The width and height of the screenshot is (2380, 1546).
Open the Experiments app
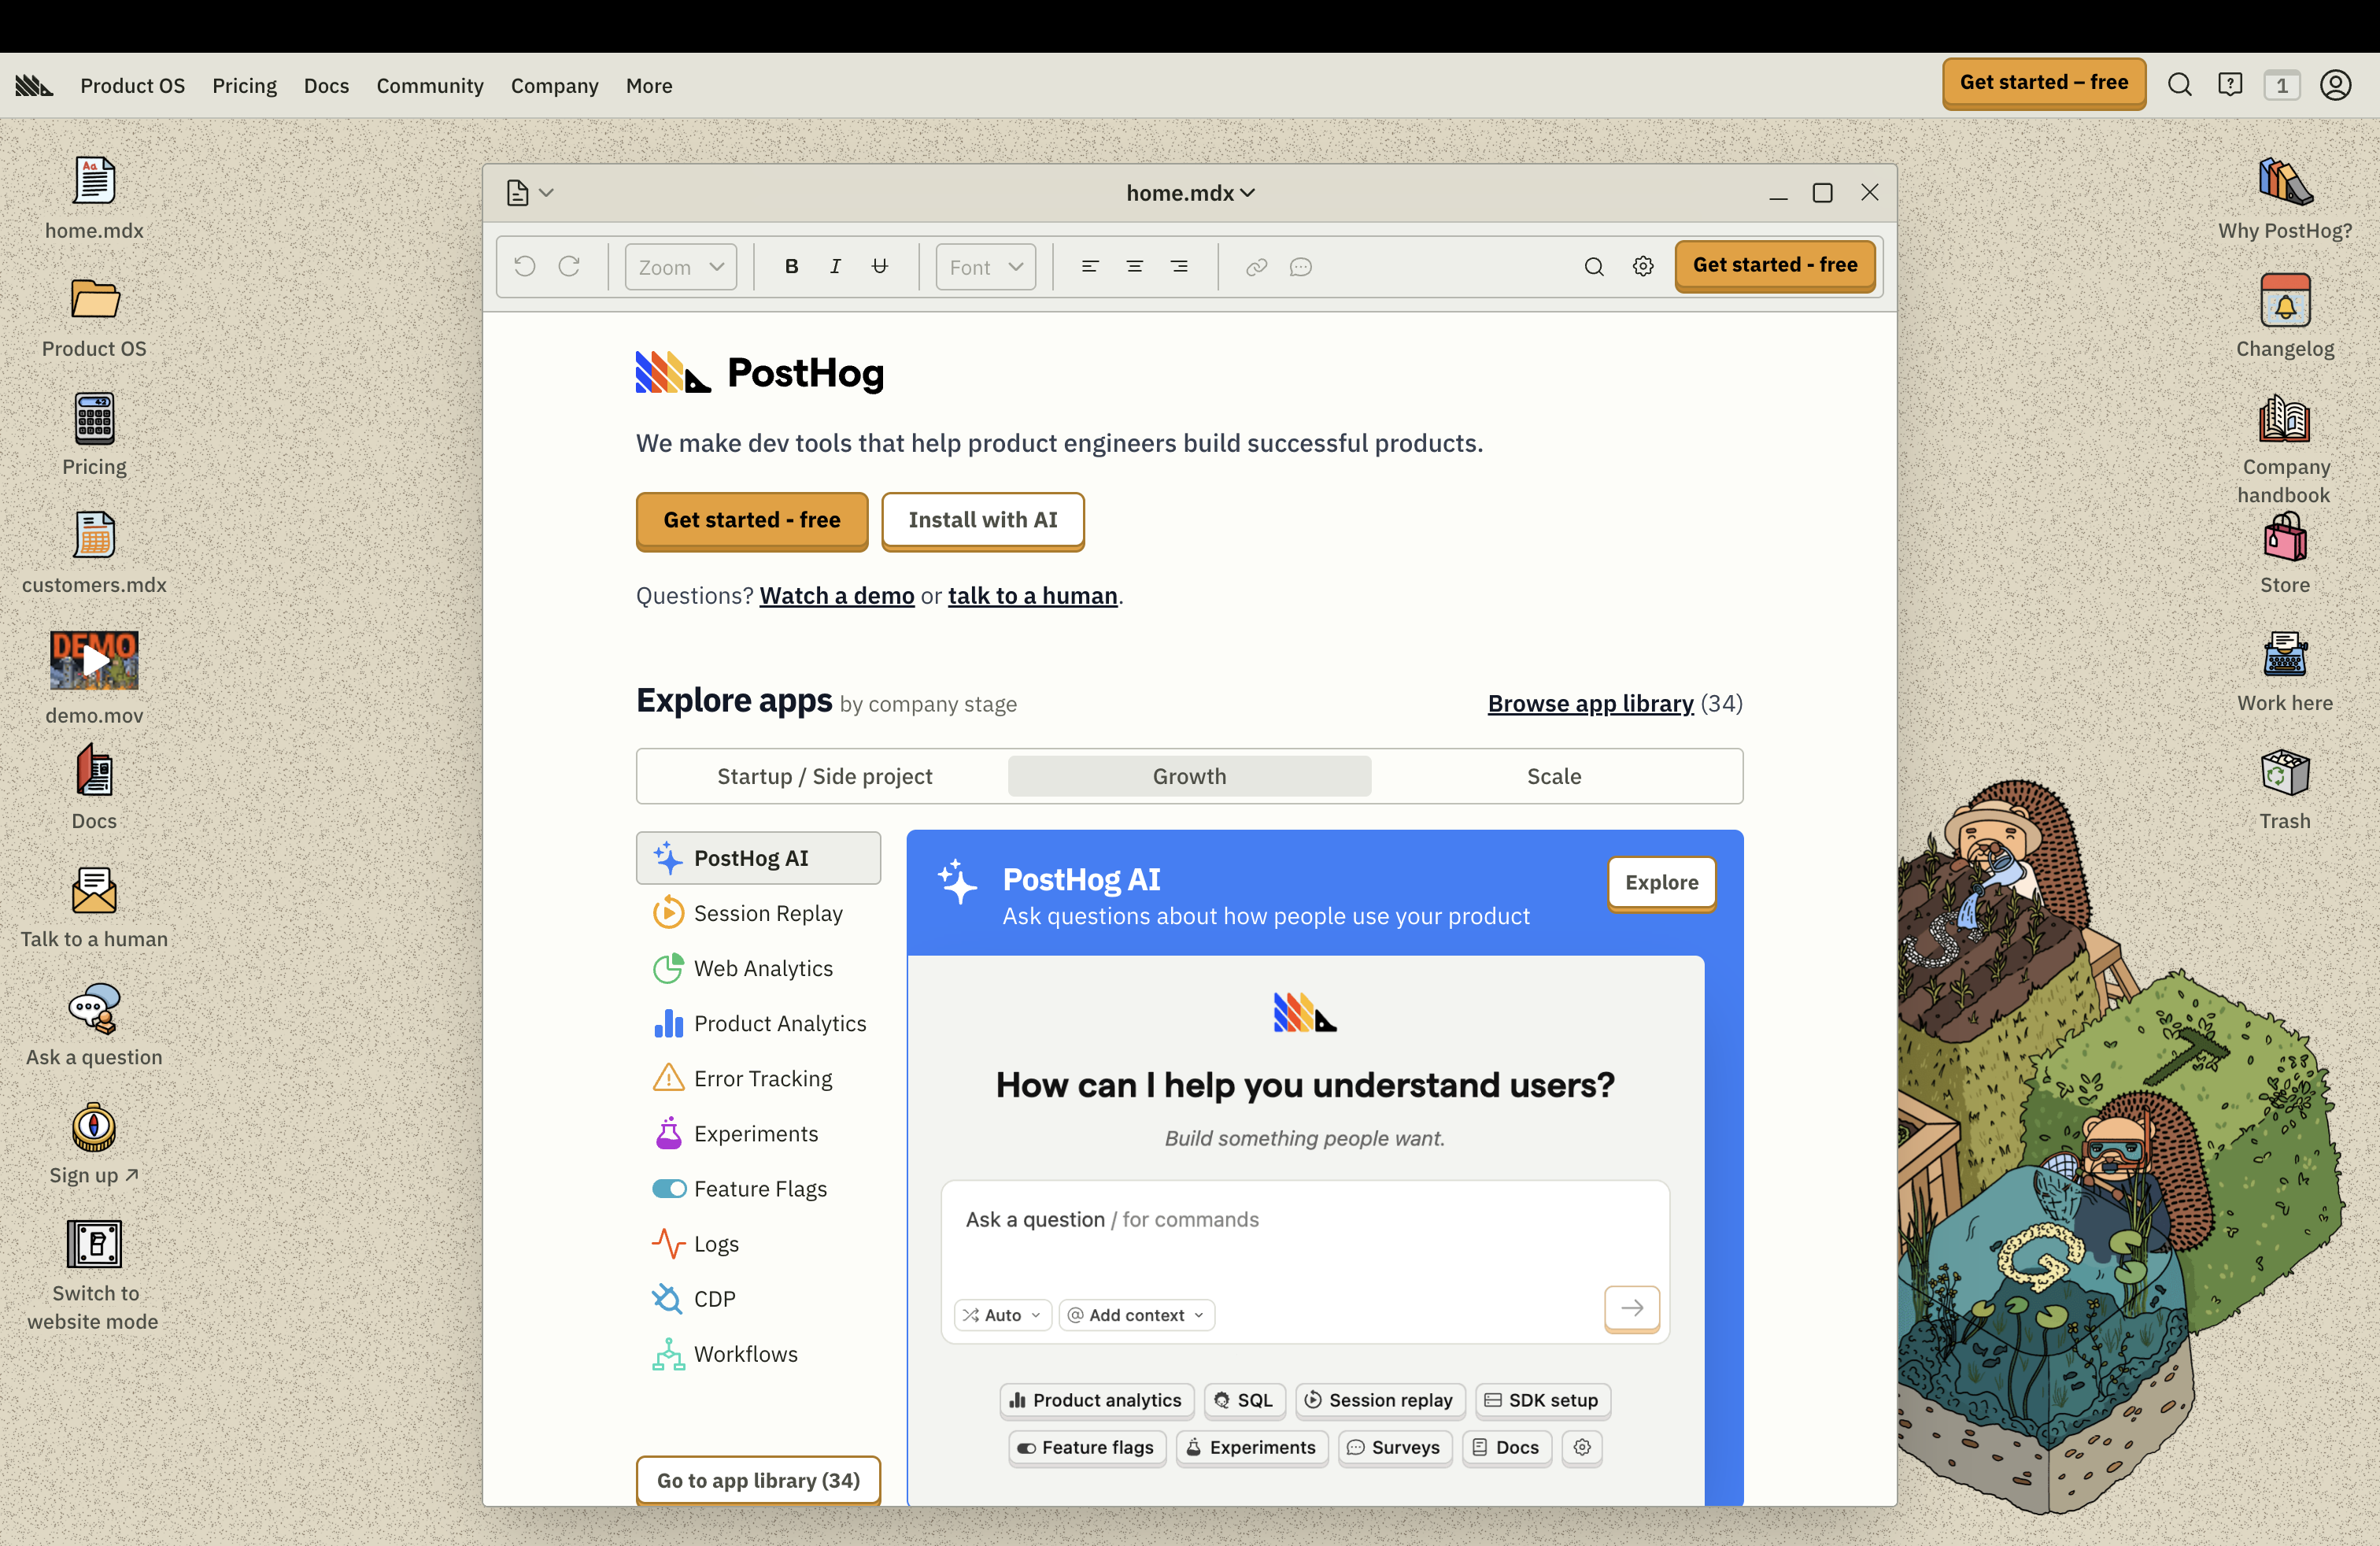[668, 1133]
